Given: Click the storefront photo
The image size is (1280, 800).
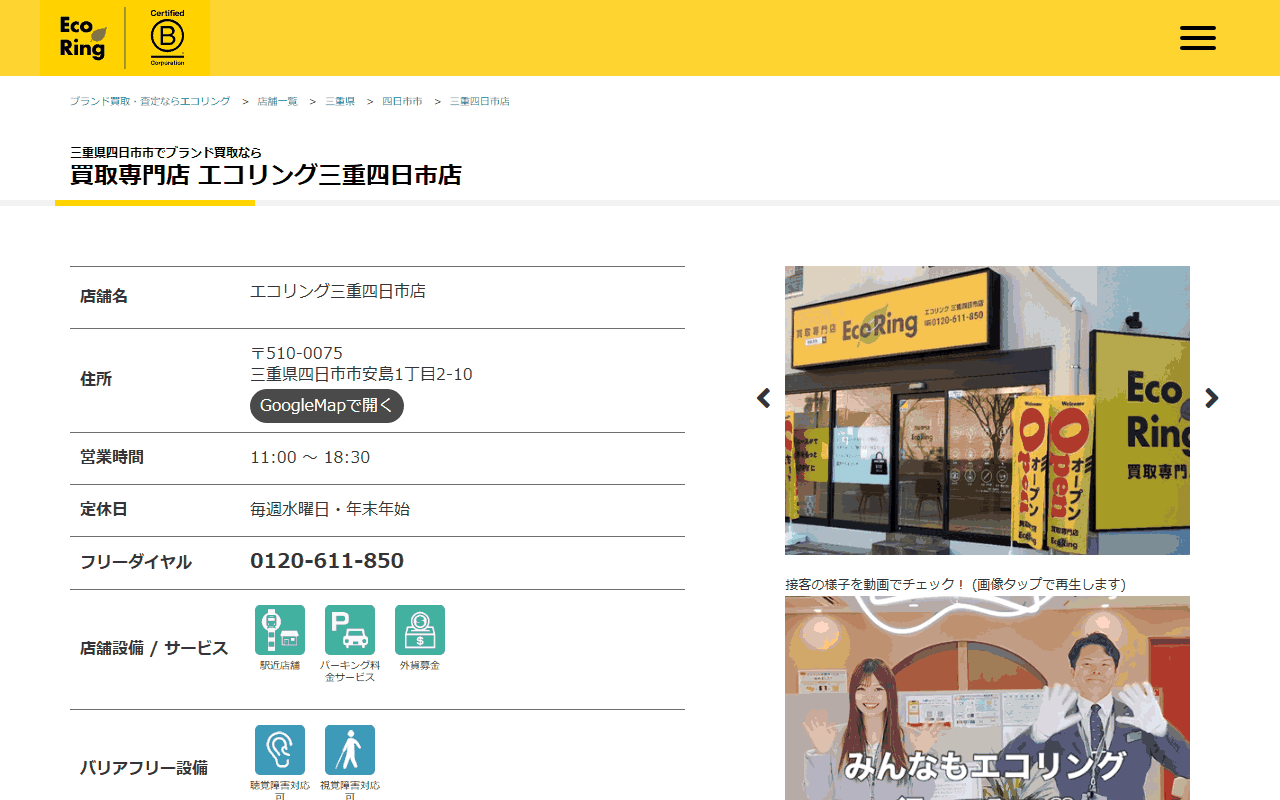Looking at the screenshot, I should pos(987,410).
